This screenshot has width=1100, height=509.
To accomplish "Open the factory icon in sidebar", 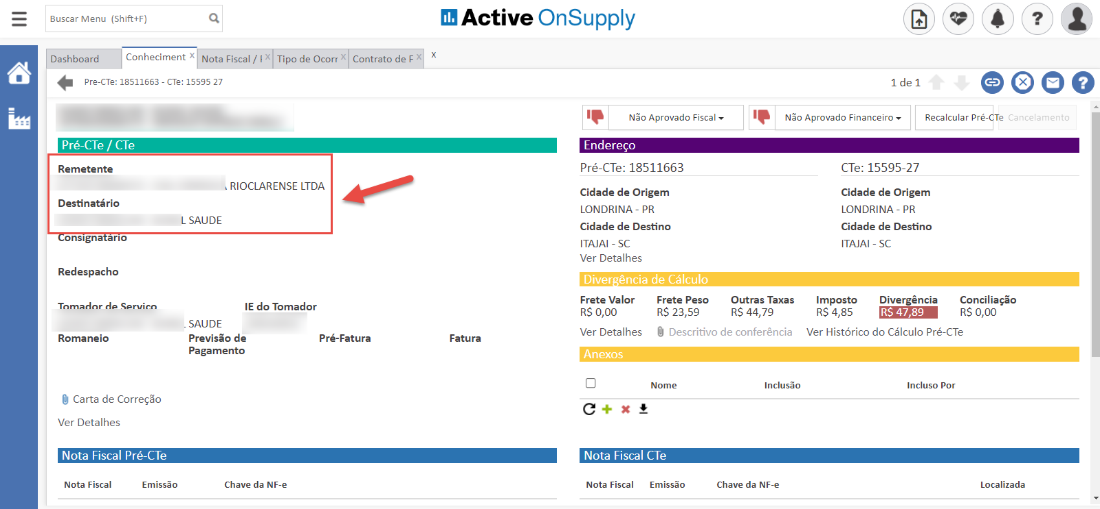I will (x=19, y=118).
